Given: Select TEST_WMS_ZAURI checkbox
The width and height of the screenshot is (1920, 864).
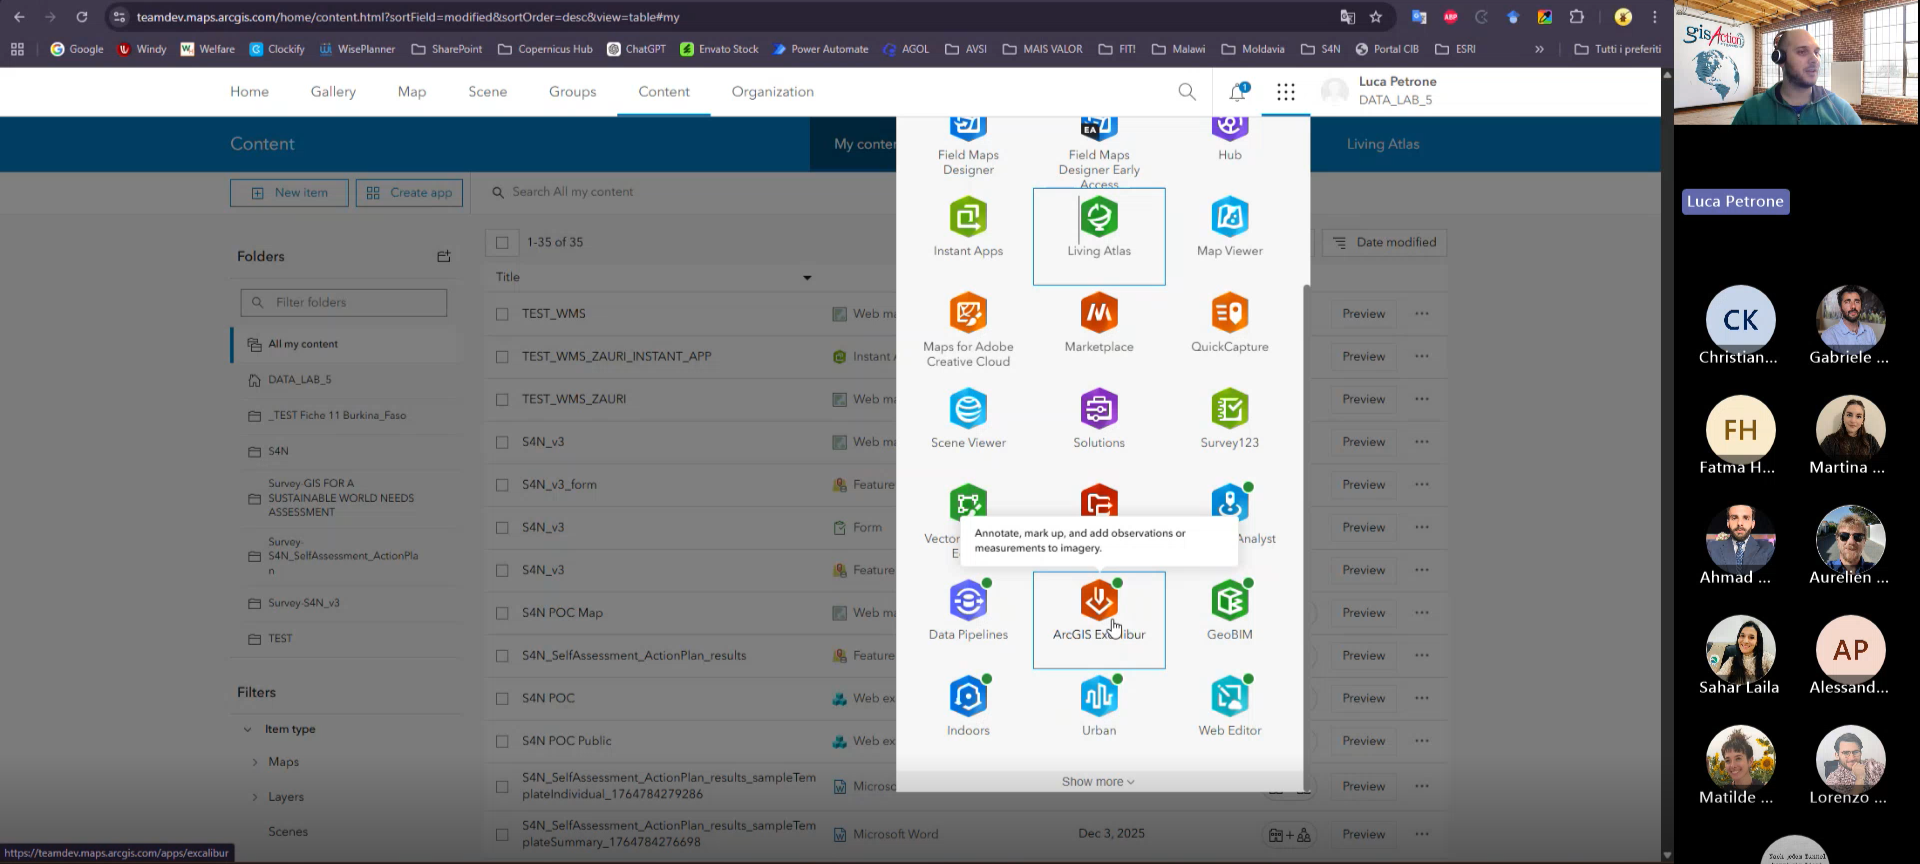Looking at the screenshot, I should (x=502, y=399).
